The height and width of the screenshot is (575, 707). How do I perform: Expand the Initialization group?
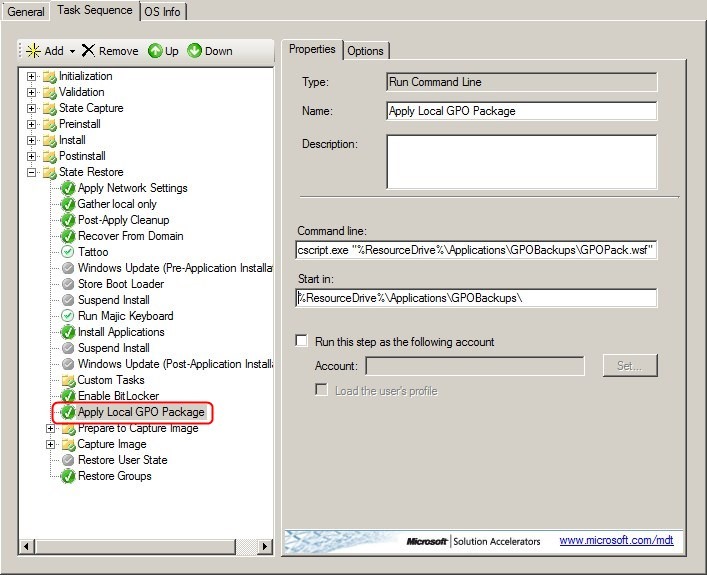[x=31, y=76]
